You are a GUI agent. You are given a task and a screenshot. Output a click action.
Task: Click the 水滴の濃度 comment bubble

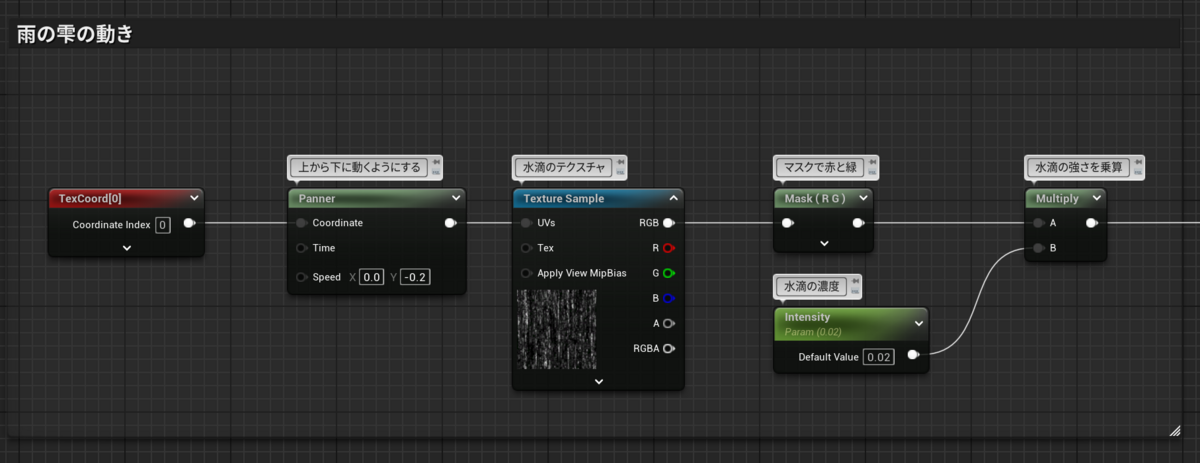click(x=811, y=287)
